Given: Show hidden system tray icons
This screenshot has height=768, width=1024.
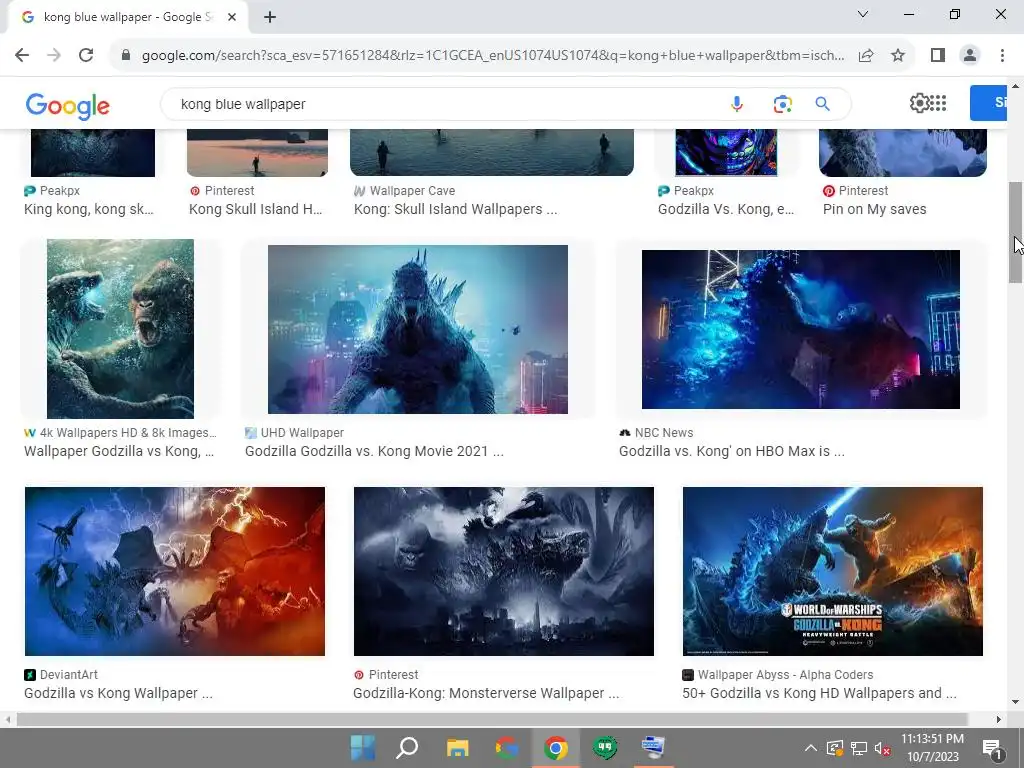Looking at the screenshot, I should (x=810, y=748).
